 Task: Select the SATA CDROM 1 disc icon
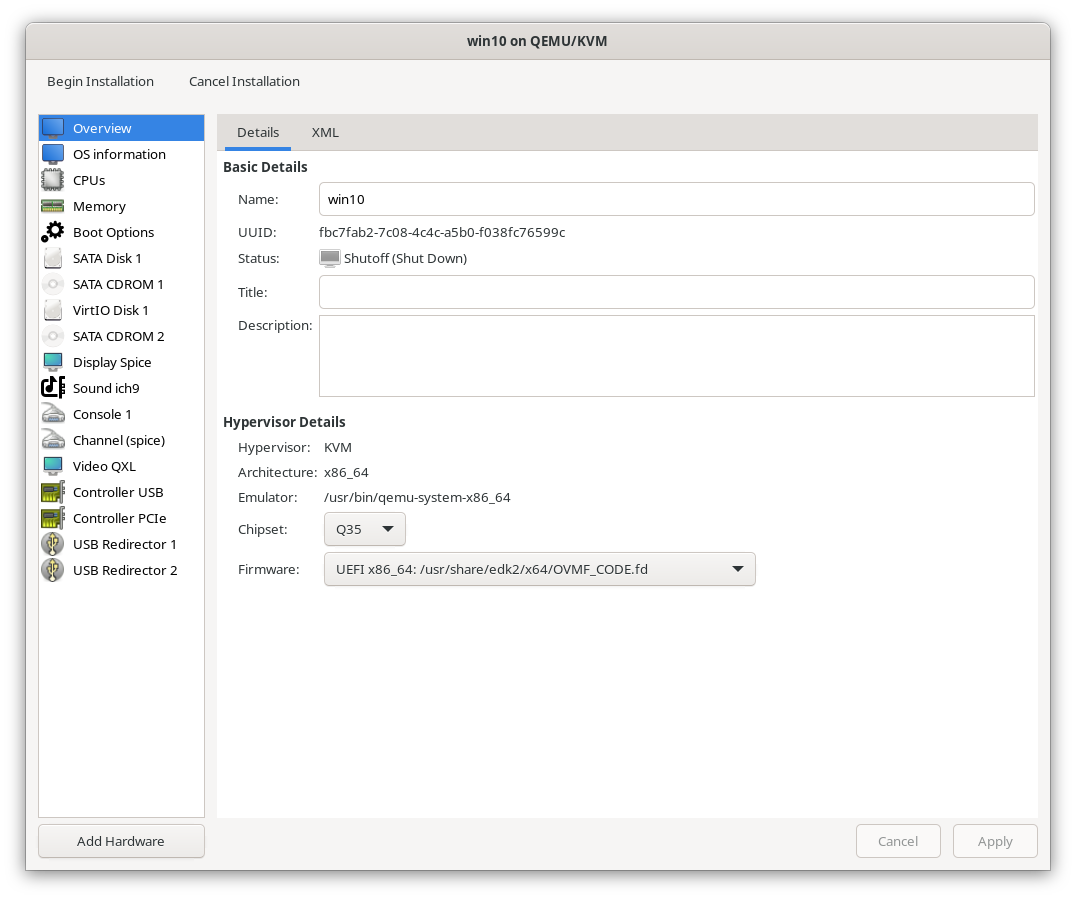53,284
